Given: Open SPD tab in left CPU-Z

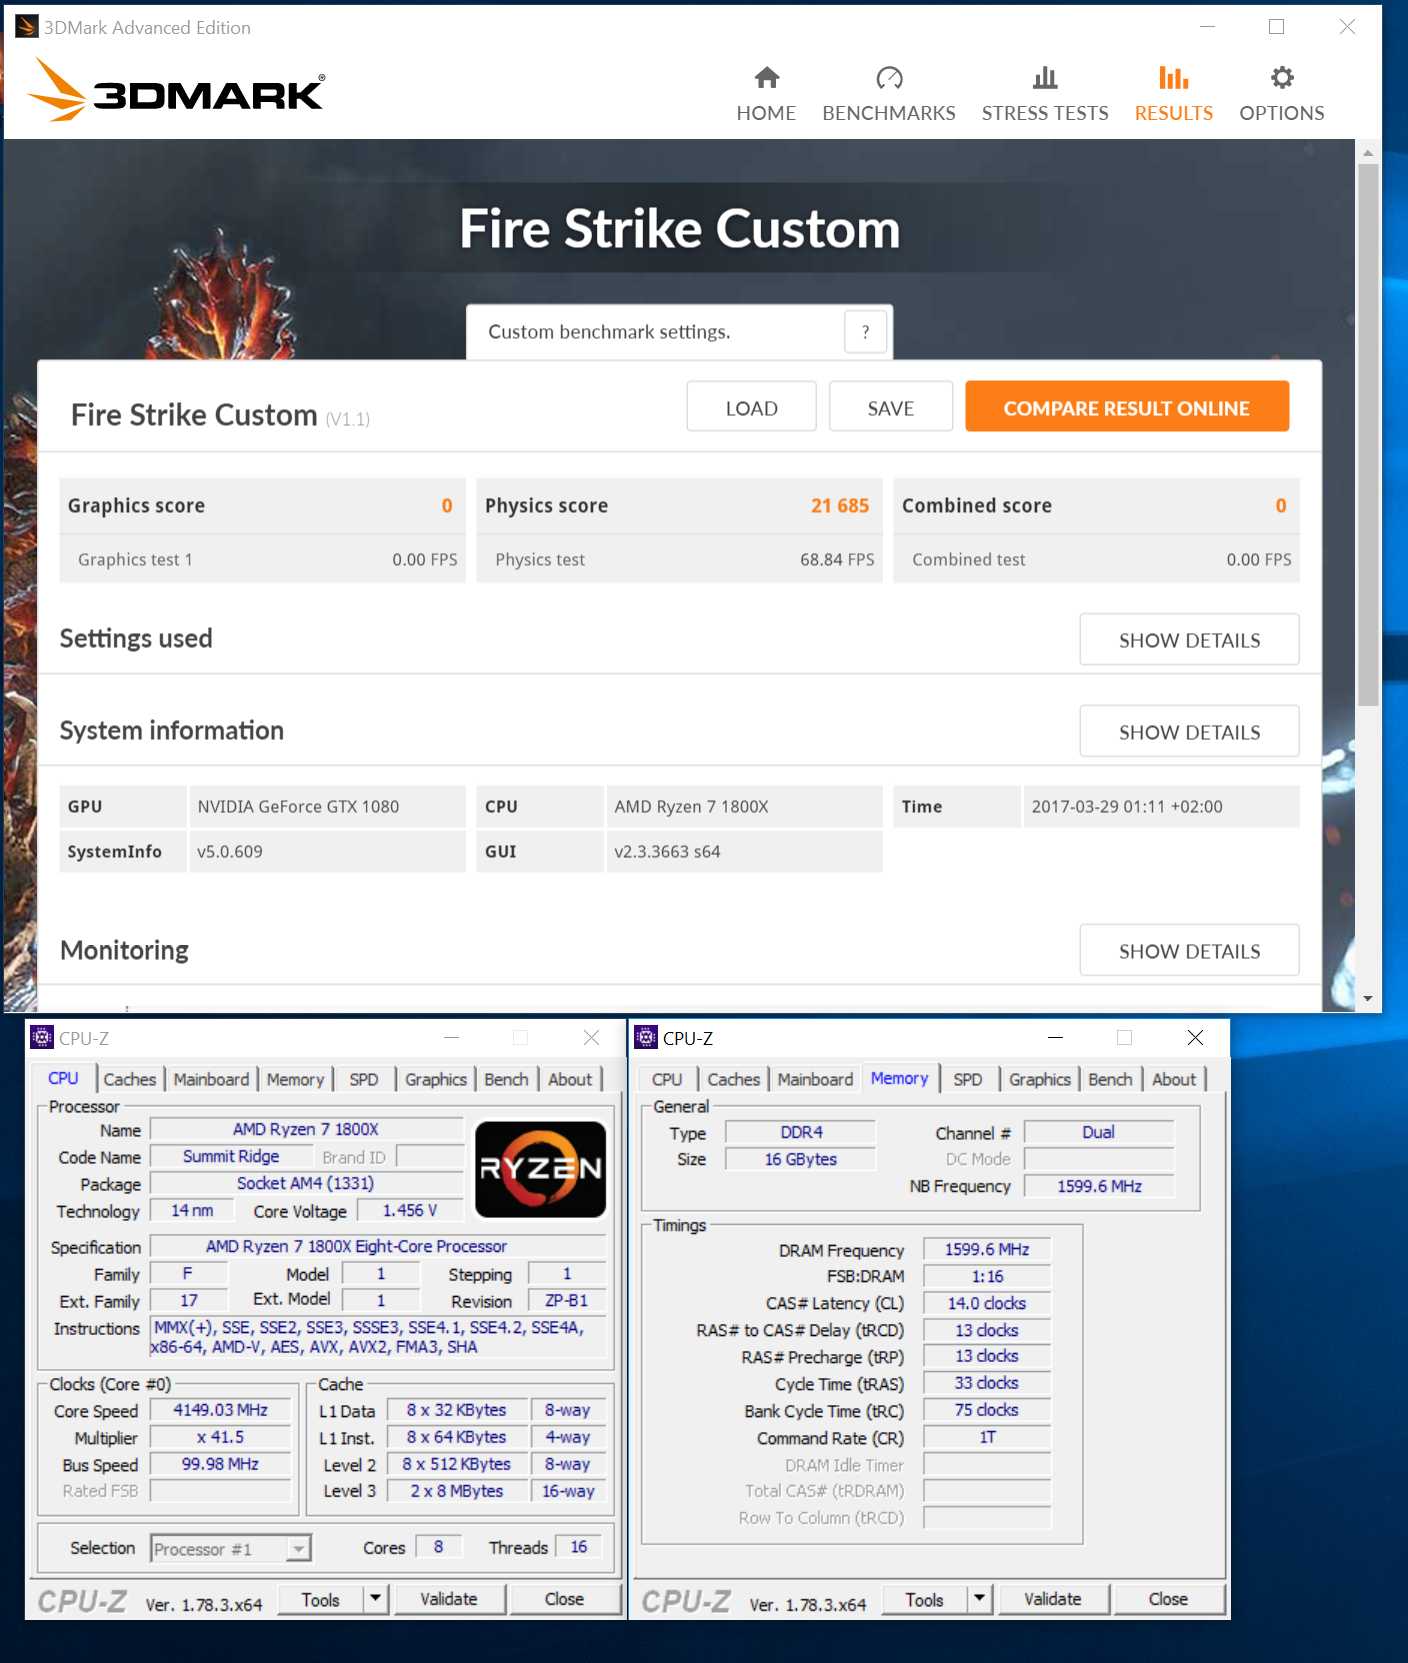Looking at the screenshot, I should (364, 1079).
